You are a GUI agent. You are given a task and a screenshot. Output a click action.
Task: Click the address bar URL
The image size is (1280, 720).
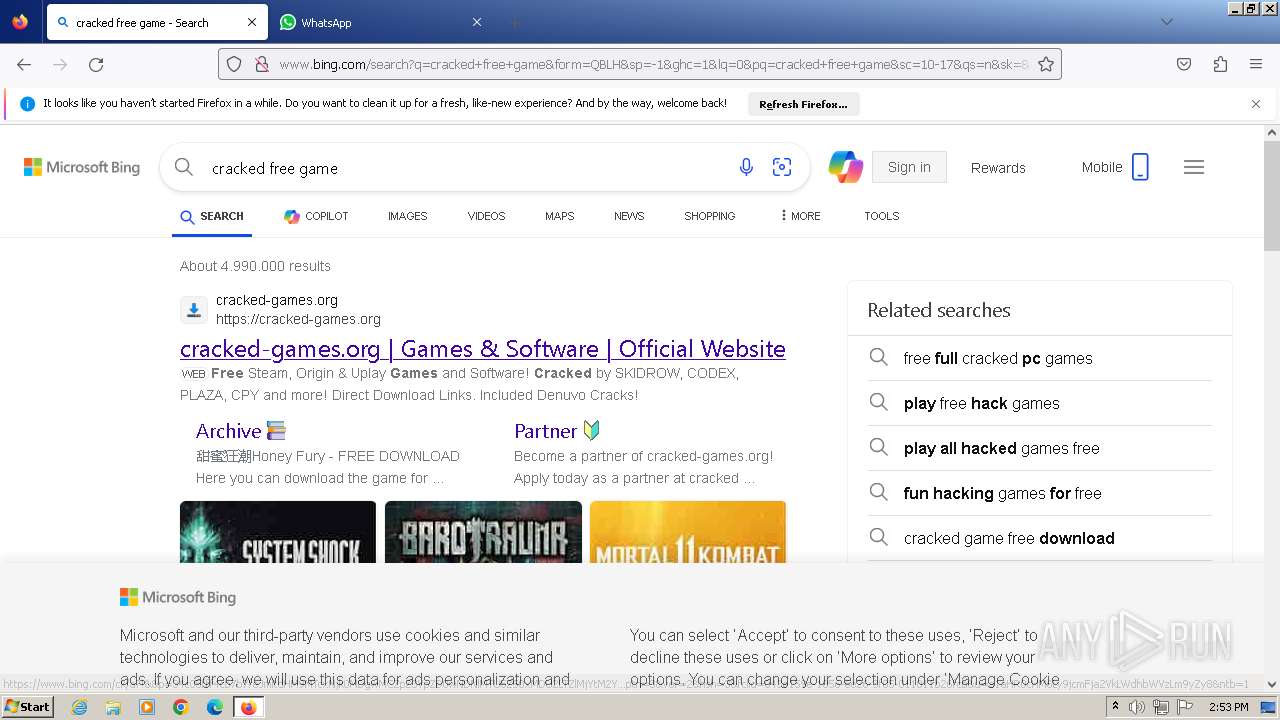coord(653,64)
